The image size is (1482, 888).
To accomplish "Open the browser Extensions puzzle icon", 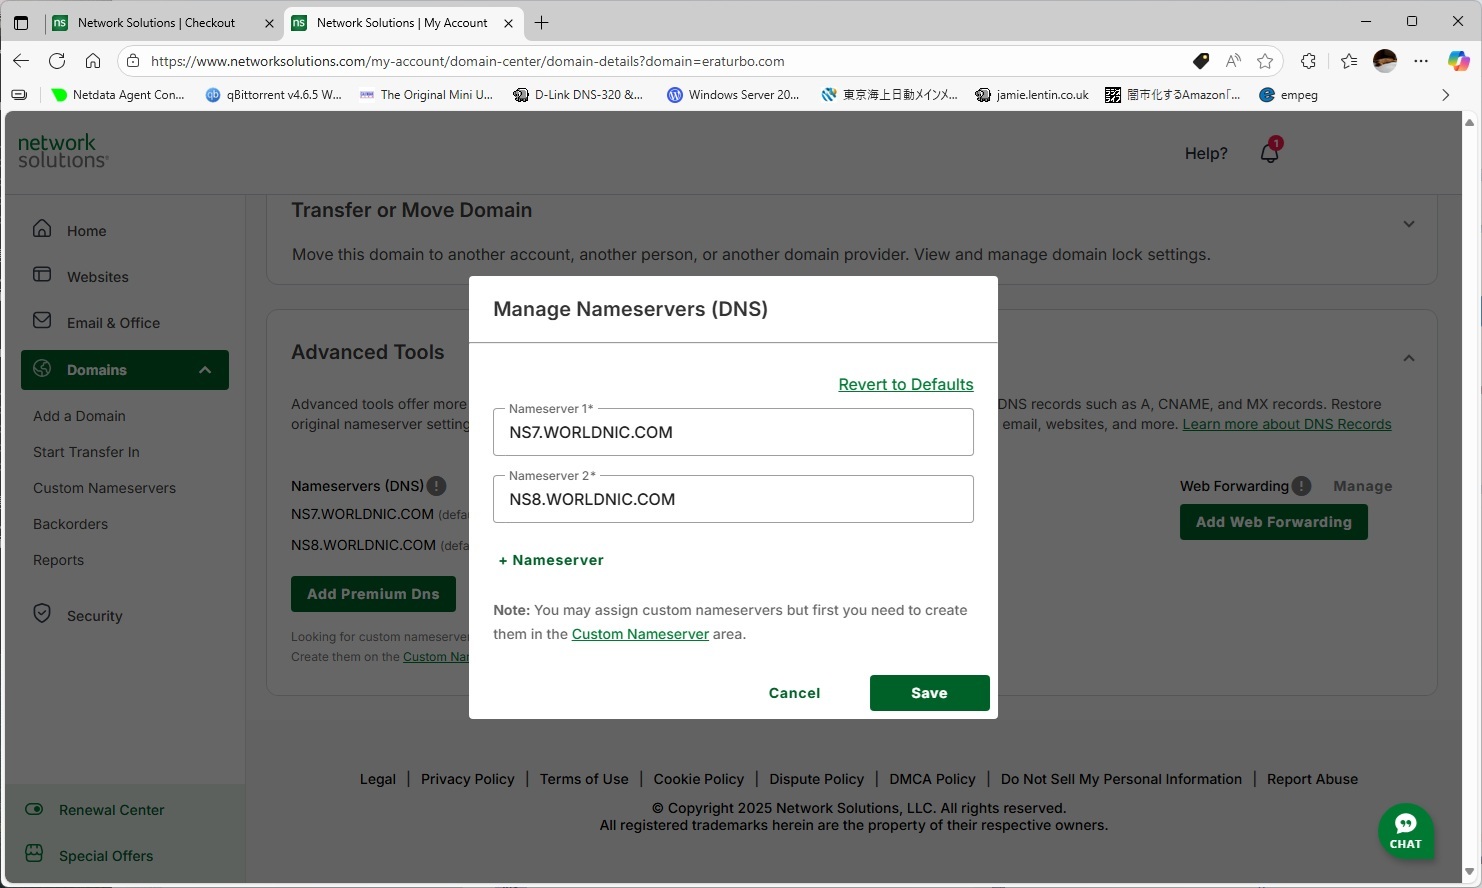I will [x=1308, y=61].
